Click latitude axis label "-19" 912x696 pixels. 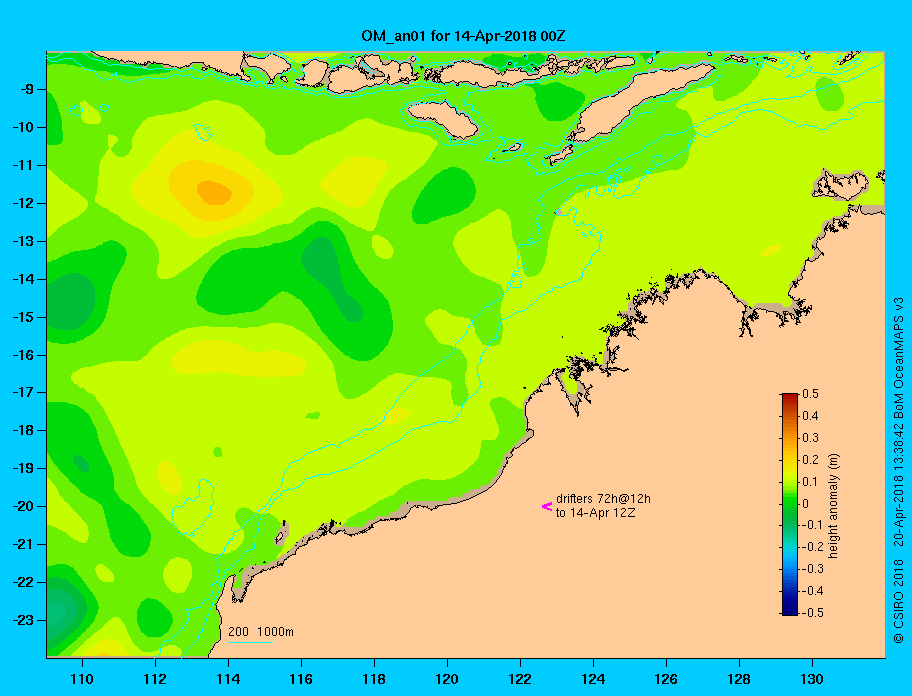23,468
